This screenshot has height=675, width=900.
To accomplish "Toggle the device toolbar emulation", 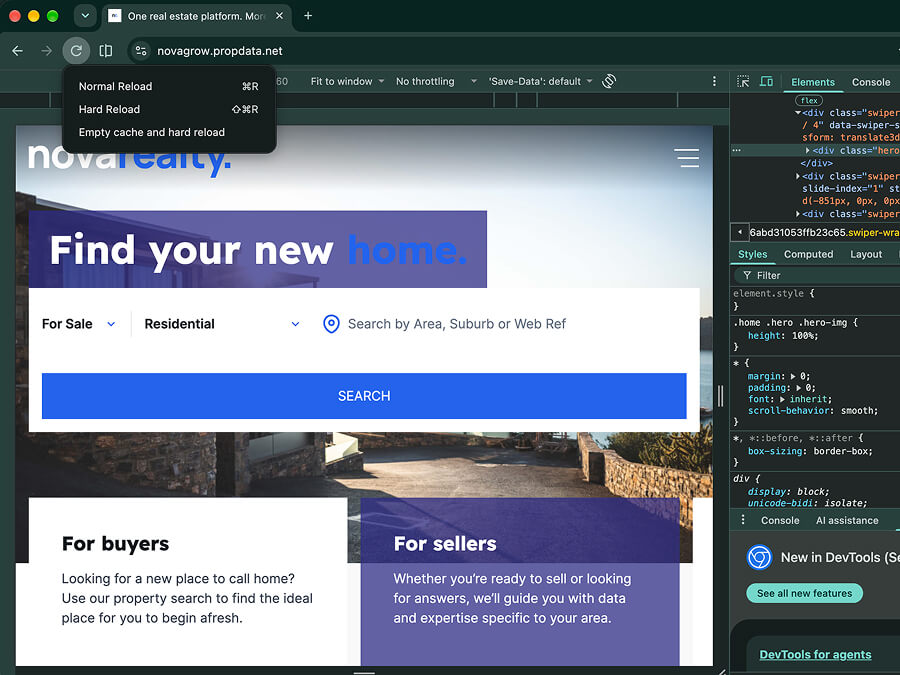I will click(766, 82).
